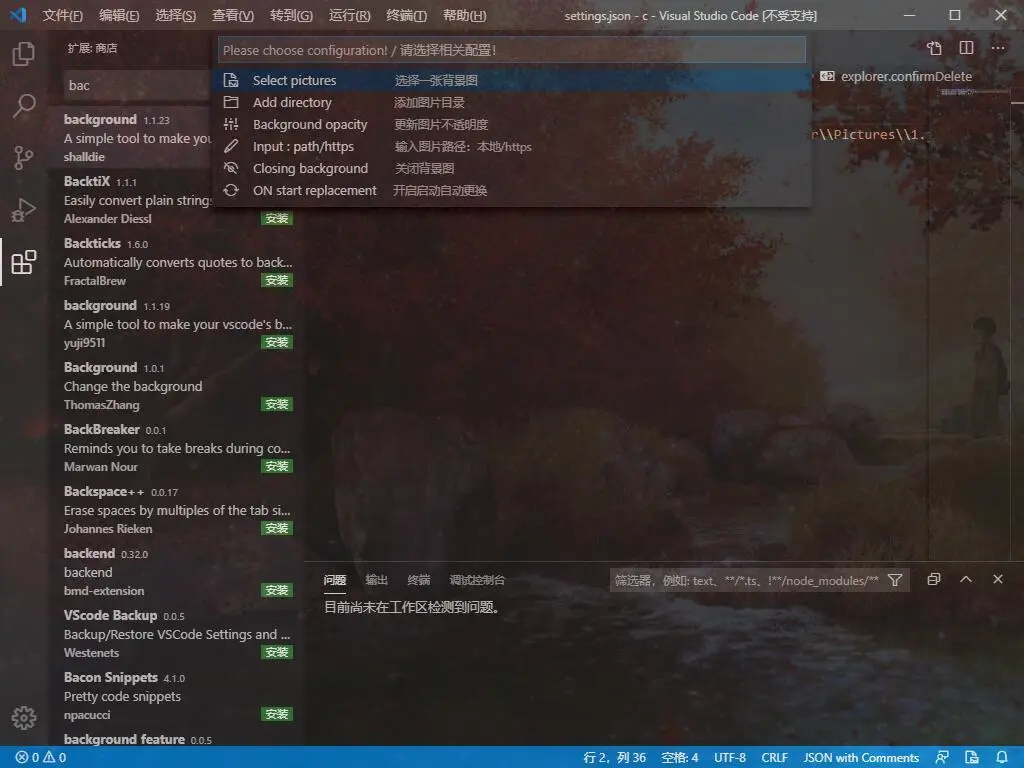Click JSON with Comments language mode
Screen dimensions: 1024x768
pyautogui.click(x=861, y=758)
